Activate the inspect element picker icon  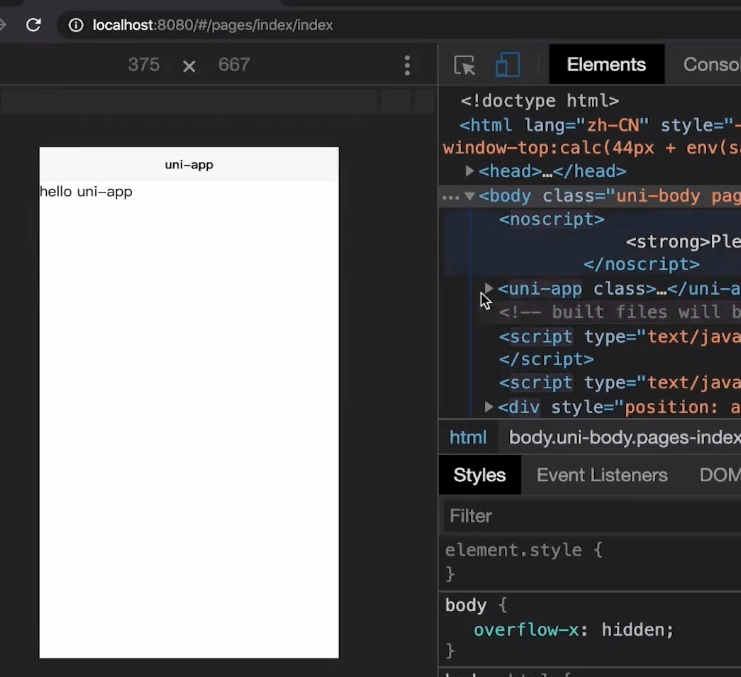coord(464,65)
